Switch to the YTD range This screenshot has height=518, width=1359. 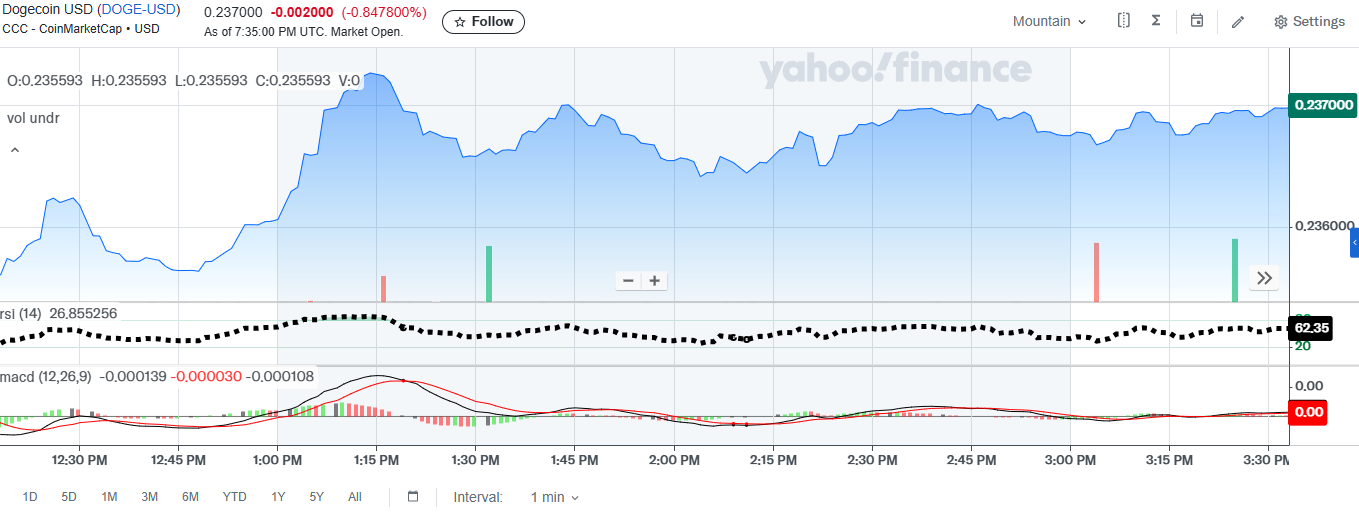click(x=234, y=497)
